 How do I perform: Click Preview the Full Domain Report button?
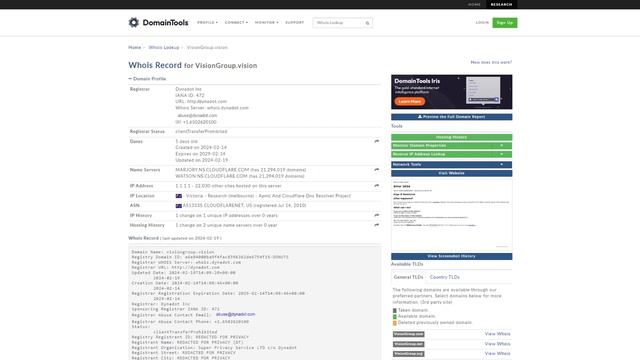[451, 117]
